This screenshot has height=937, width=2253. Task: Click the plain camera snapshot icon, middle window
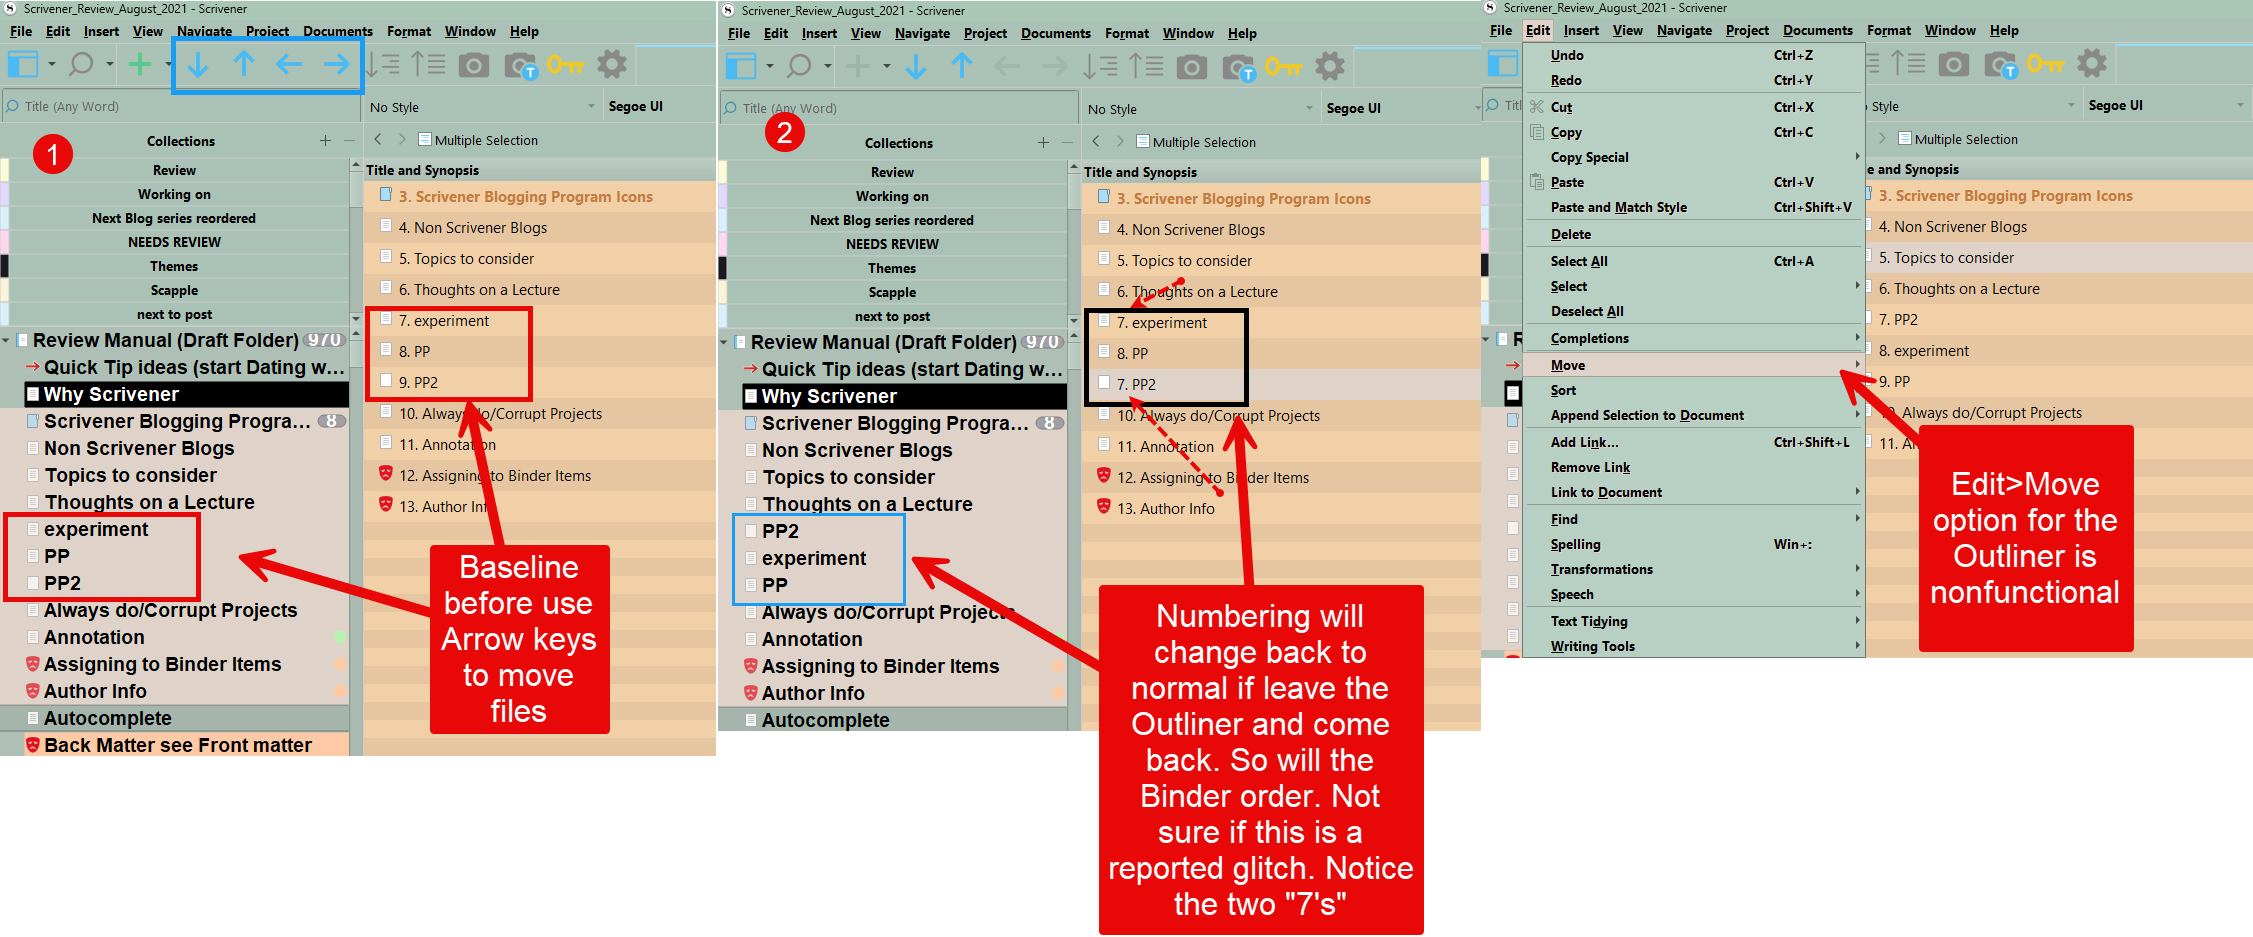(x=1192, y=68)
